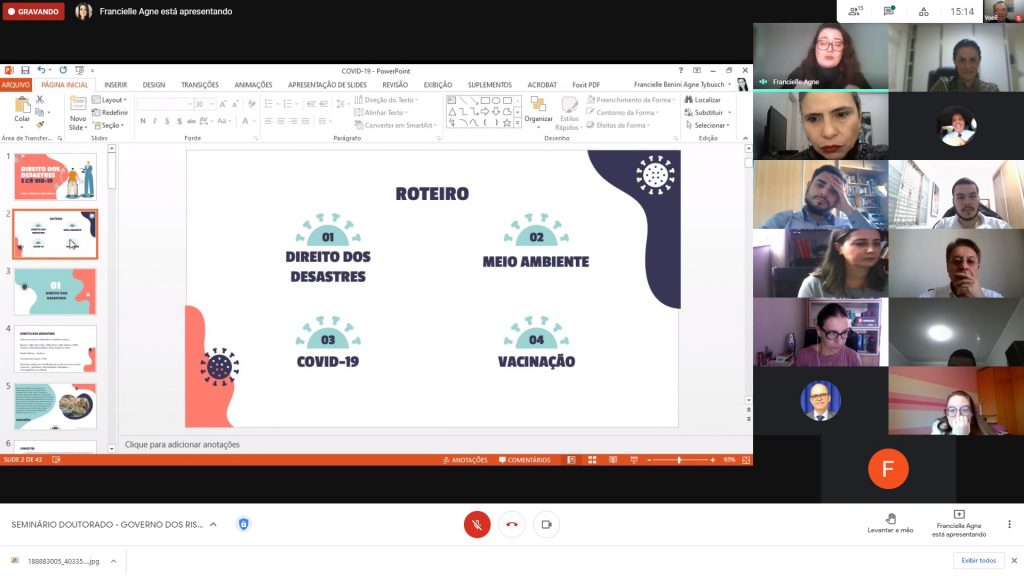
Task: Click the PowerPoint zoom slider
Action: point(680,460)
